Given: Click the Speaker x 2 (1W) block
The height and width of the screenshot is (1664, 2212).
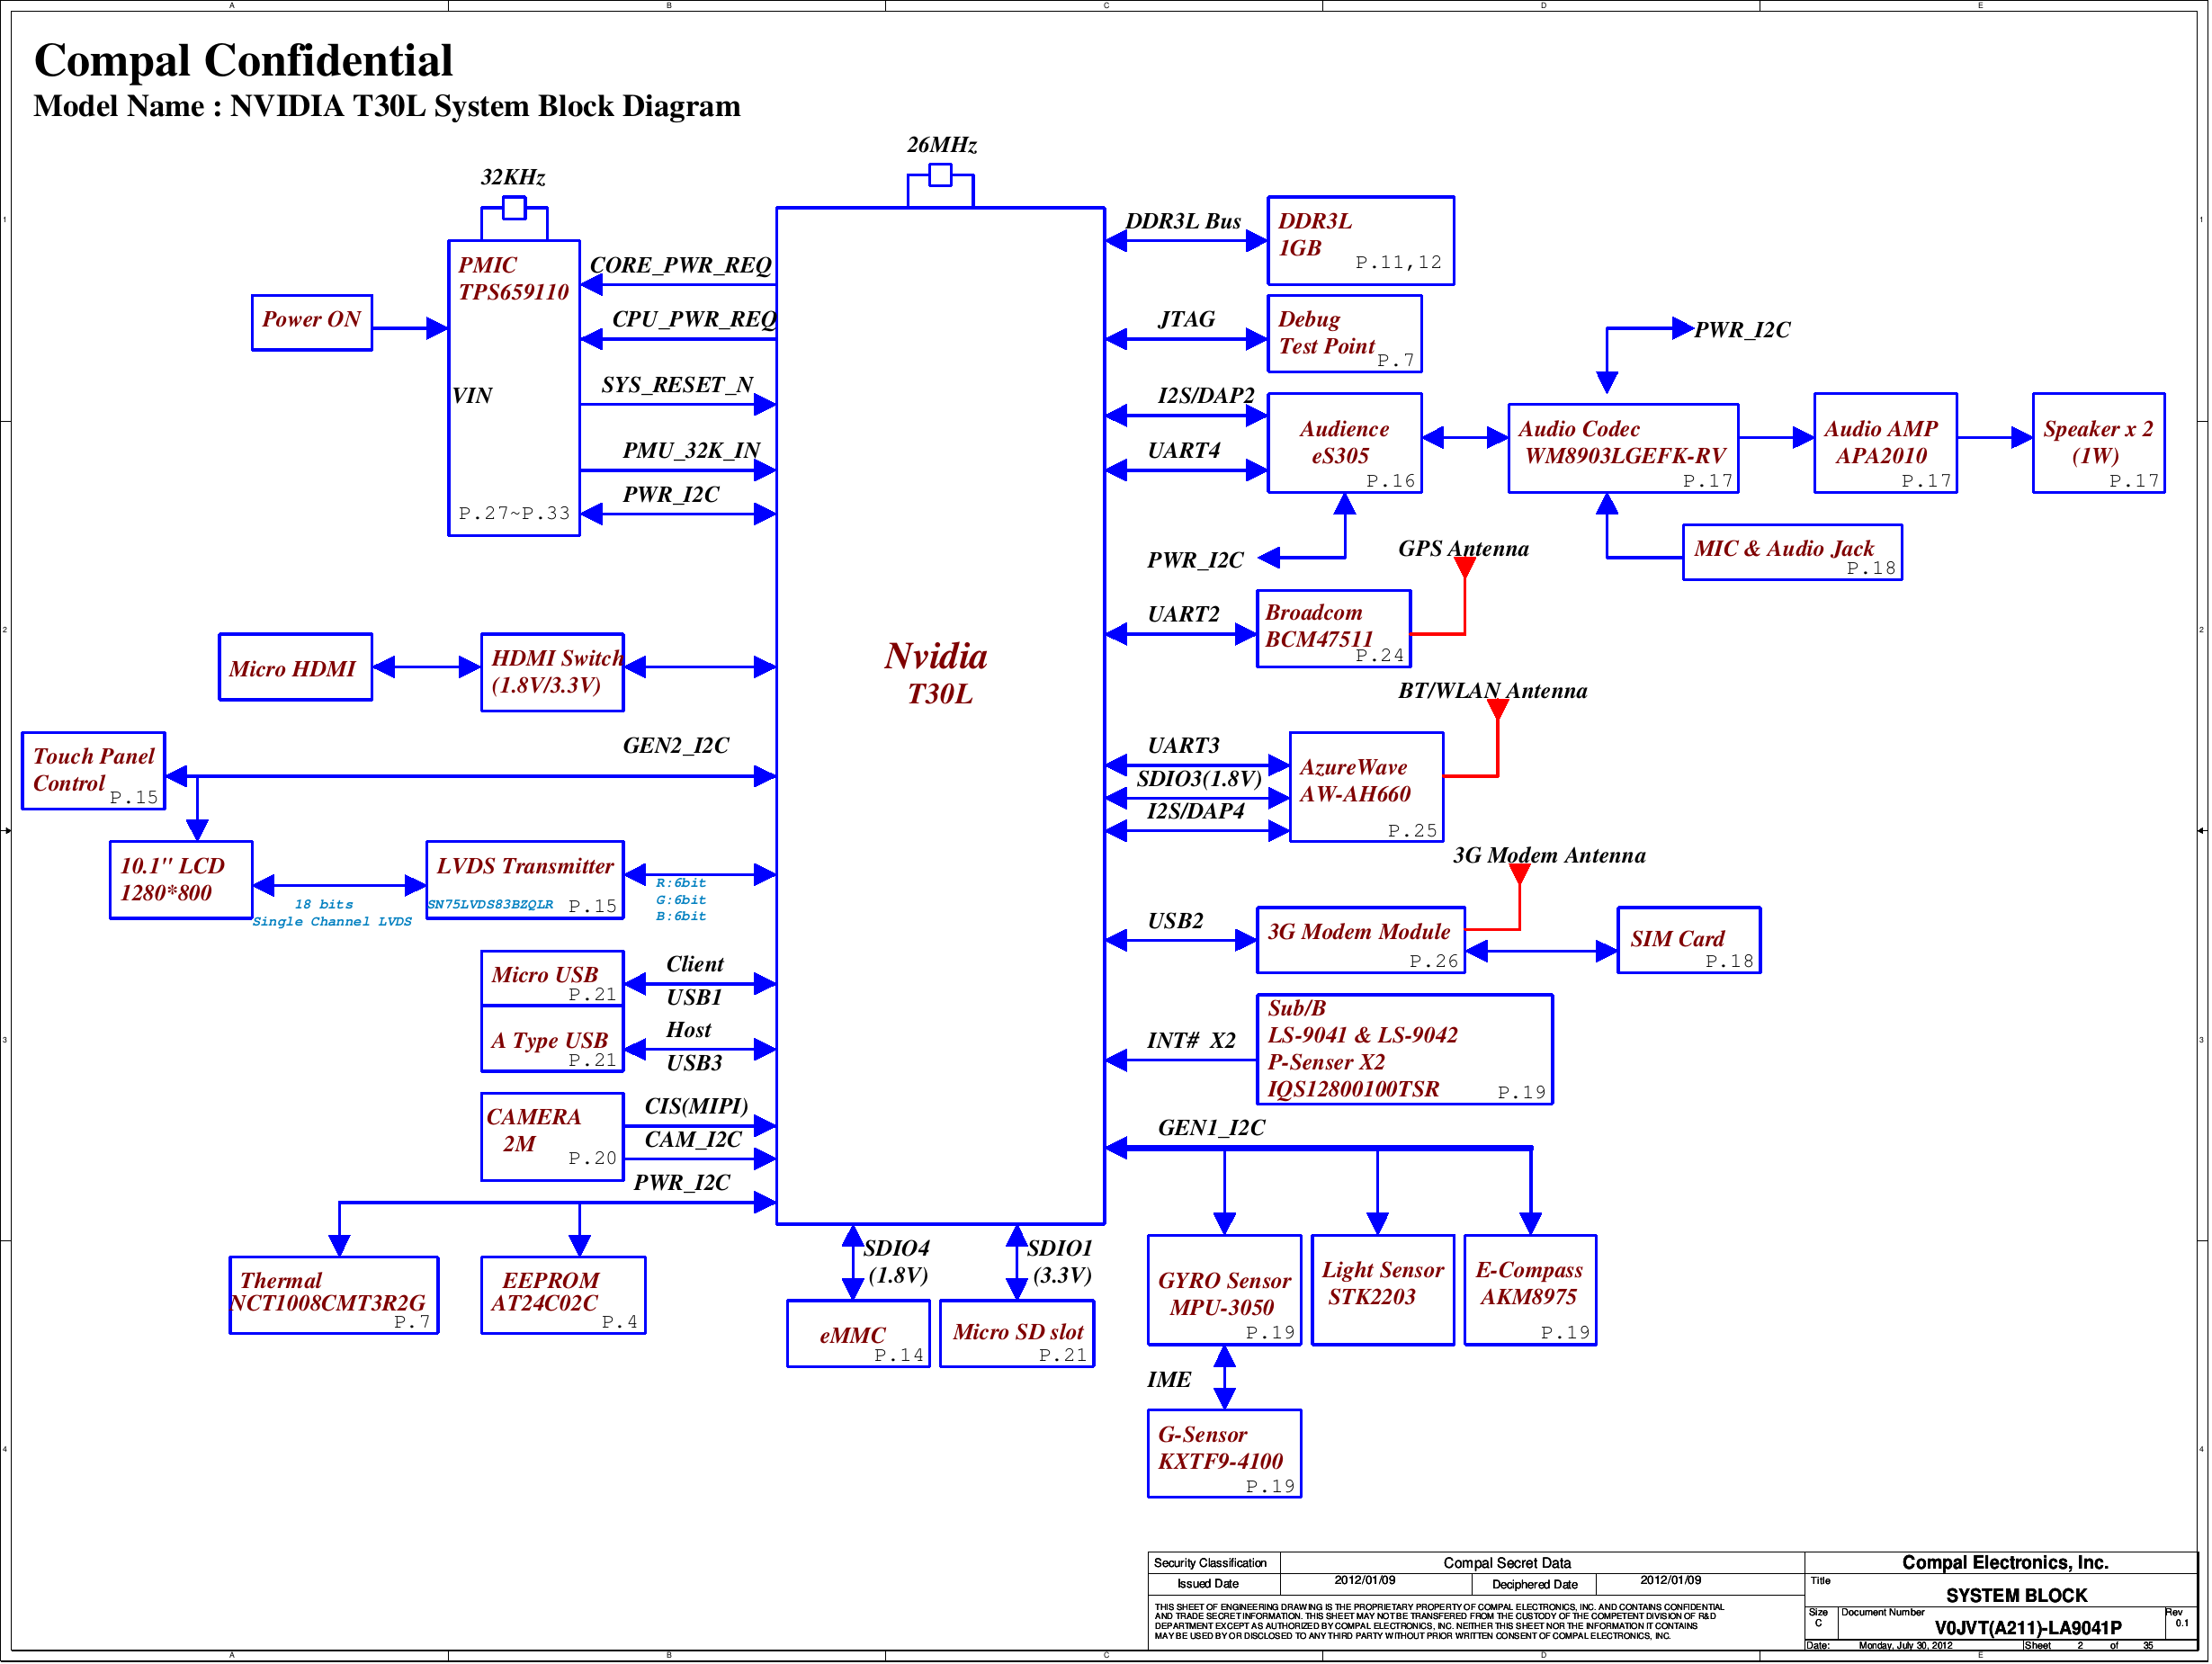Looking at the screenshot, I should 2098,443.
